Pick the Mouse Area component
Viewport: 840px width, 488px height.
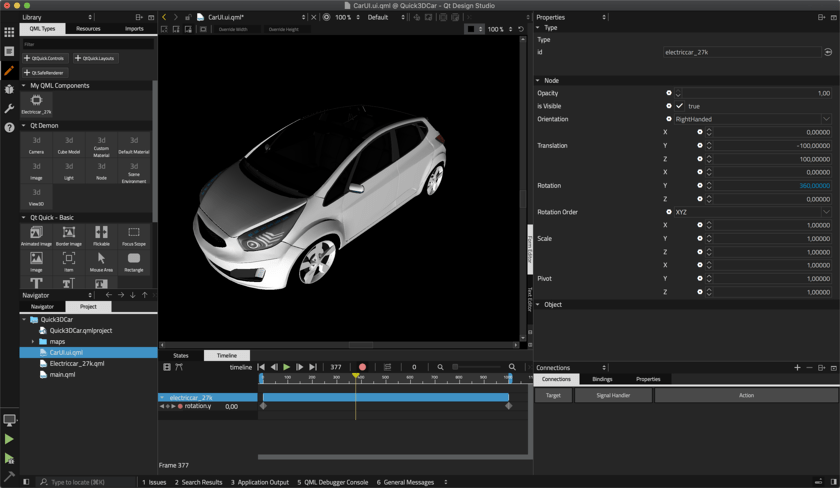[101, 262]
